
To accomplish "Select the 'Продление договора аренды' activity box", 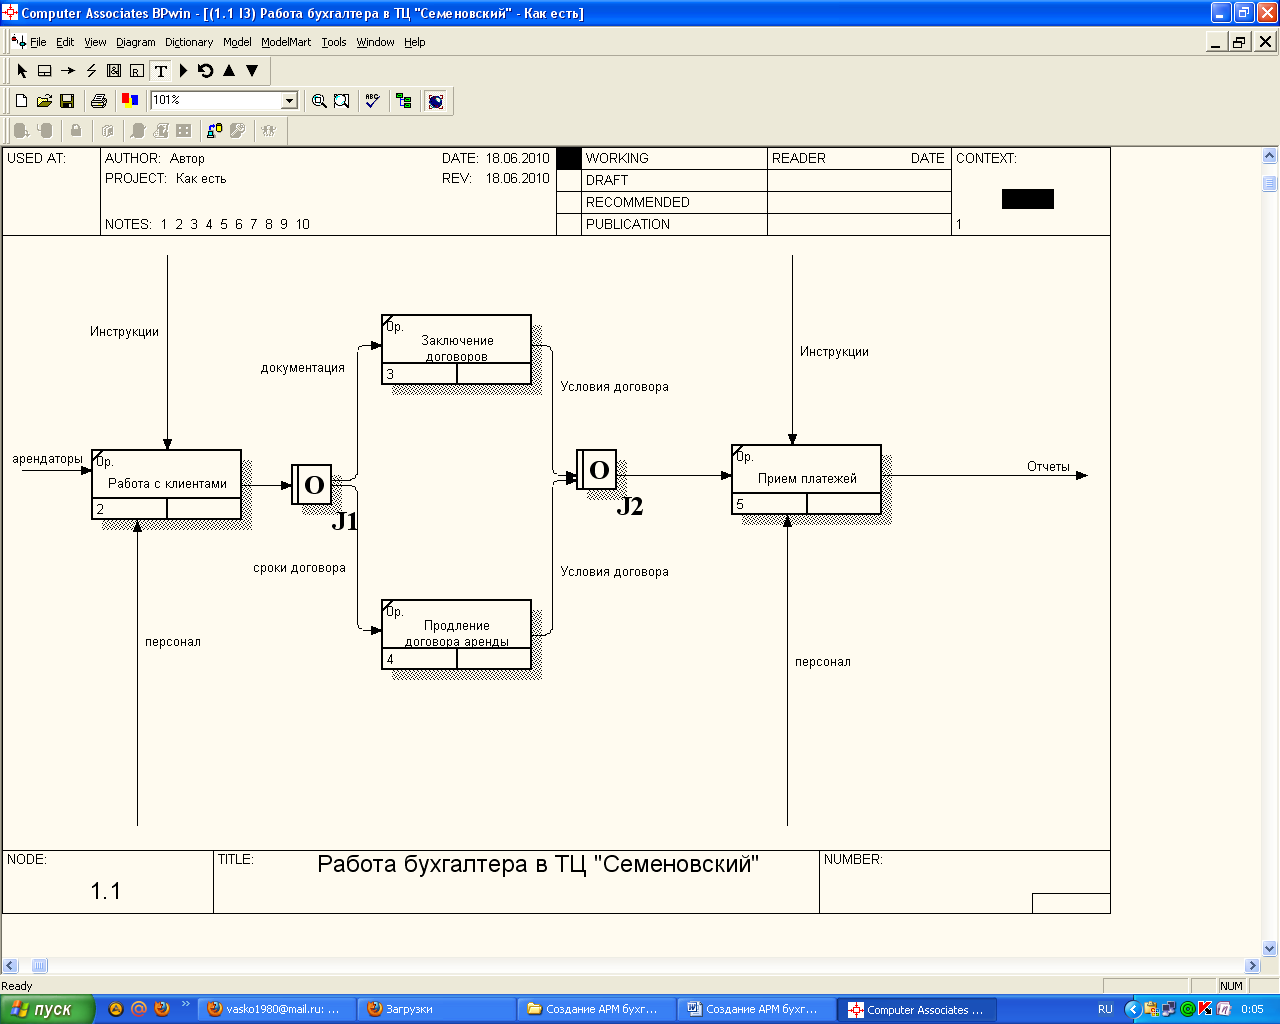I will tap(457, 634).
